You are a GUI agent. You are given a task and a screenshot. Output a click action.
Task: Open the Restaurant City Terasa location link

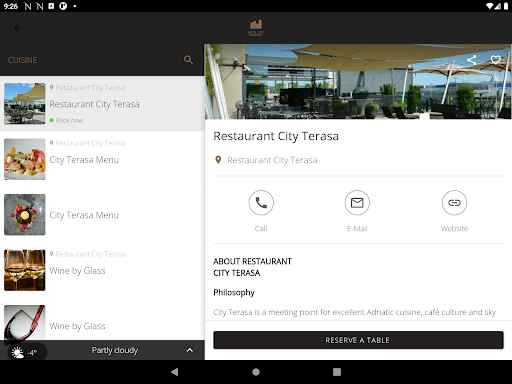pos(272,160)
